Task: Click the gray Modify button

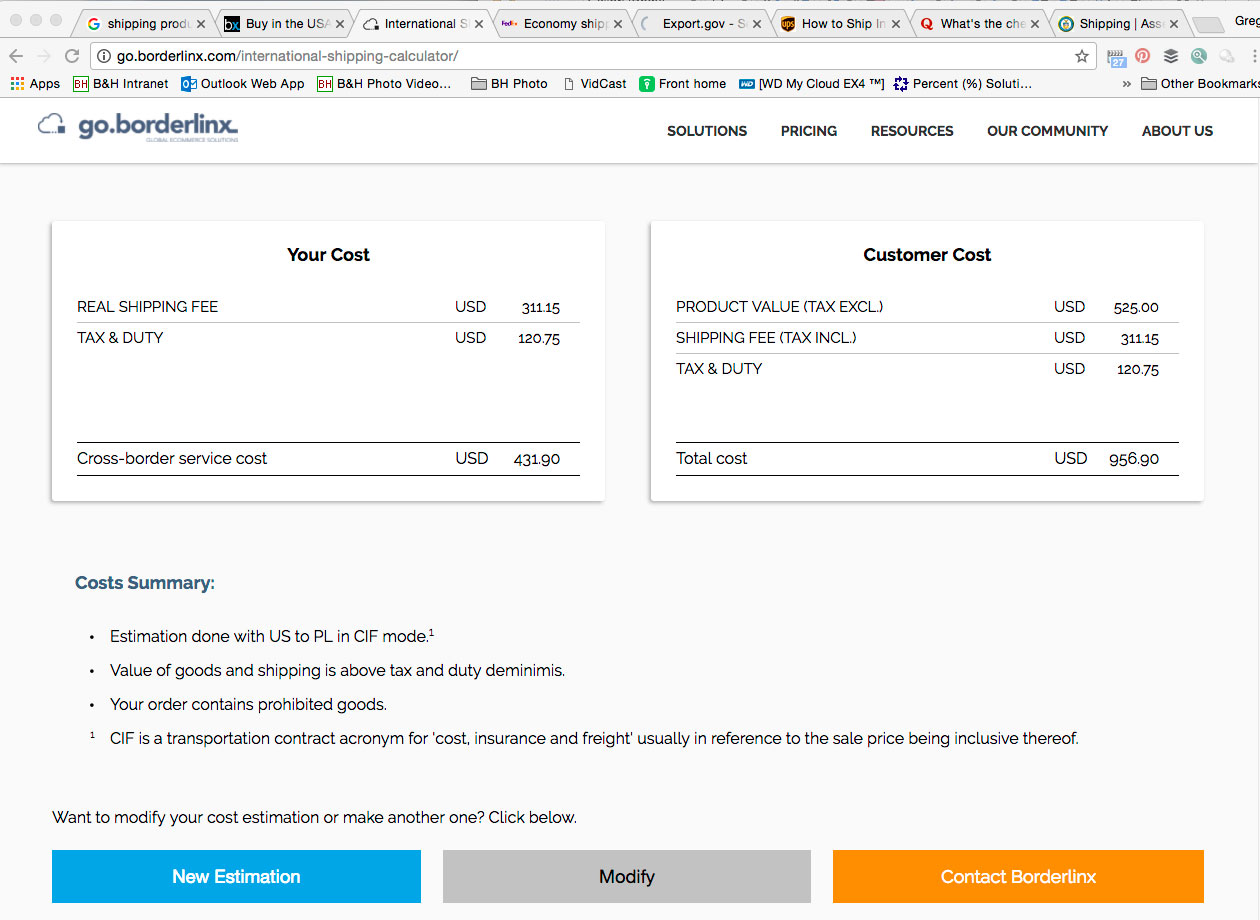Action: pos(627,877)
